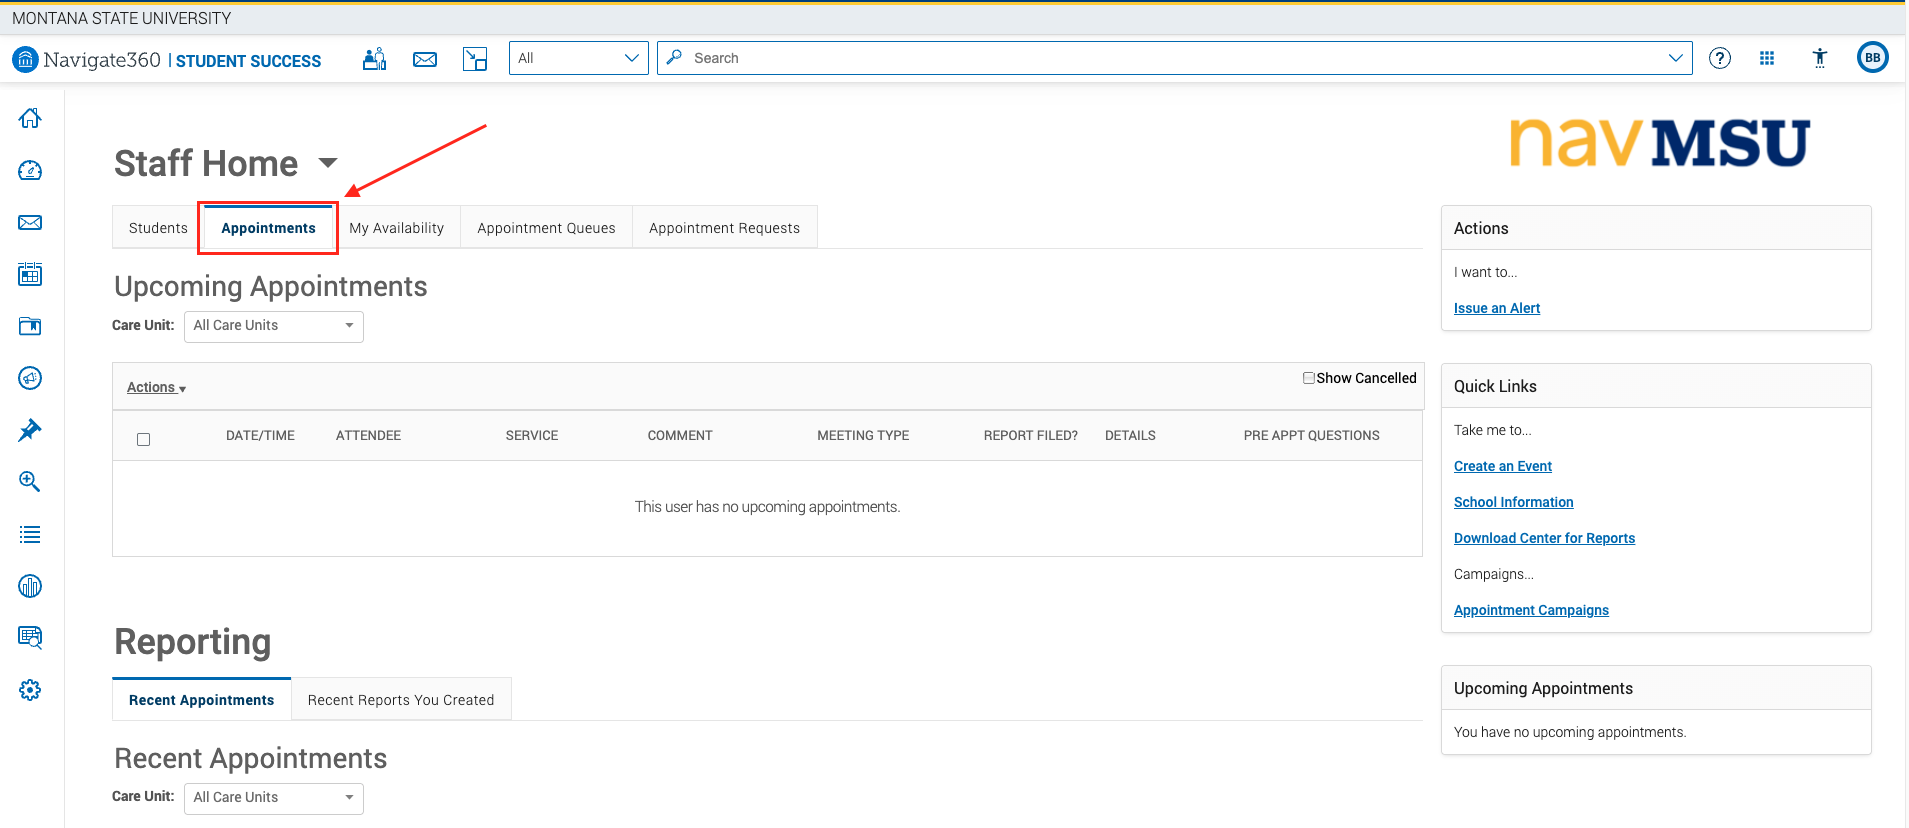The width and height of the screenshot is (1909, 828).
Task: Click the REPORT FILED? column header
Action: pos(1031,436)
